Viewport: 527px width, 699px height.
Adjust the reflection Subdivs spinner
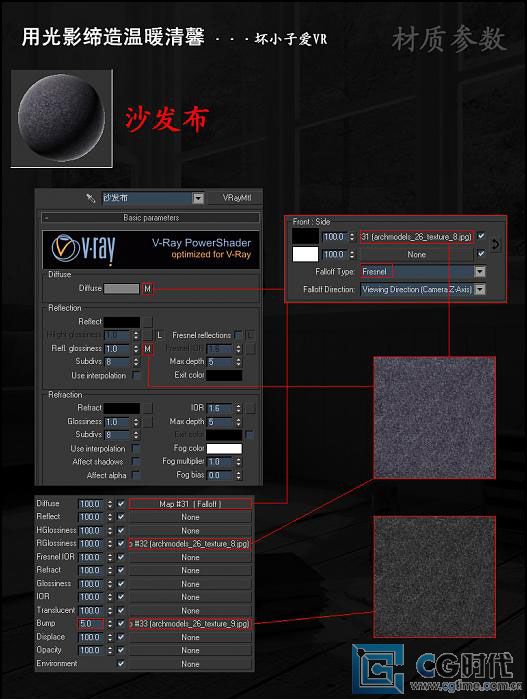click(x=136, y=362)
